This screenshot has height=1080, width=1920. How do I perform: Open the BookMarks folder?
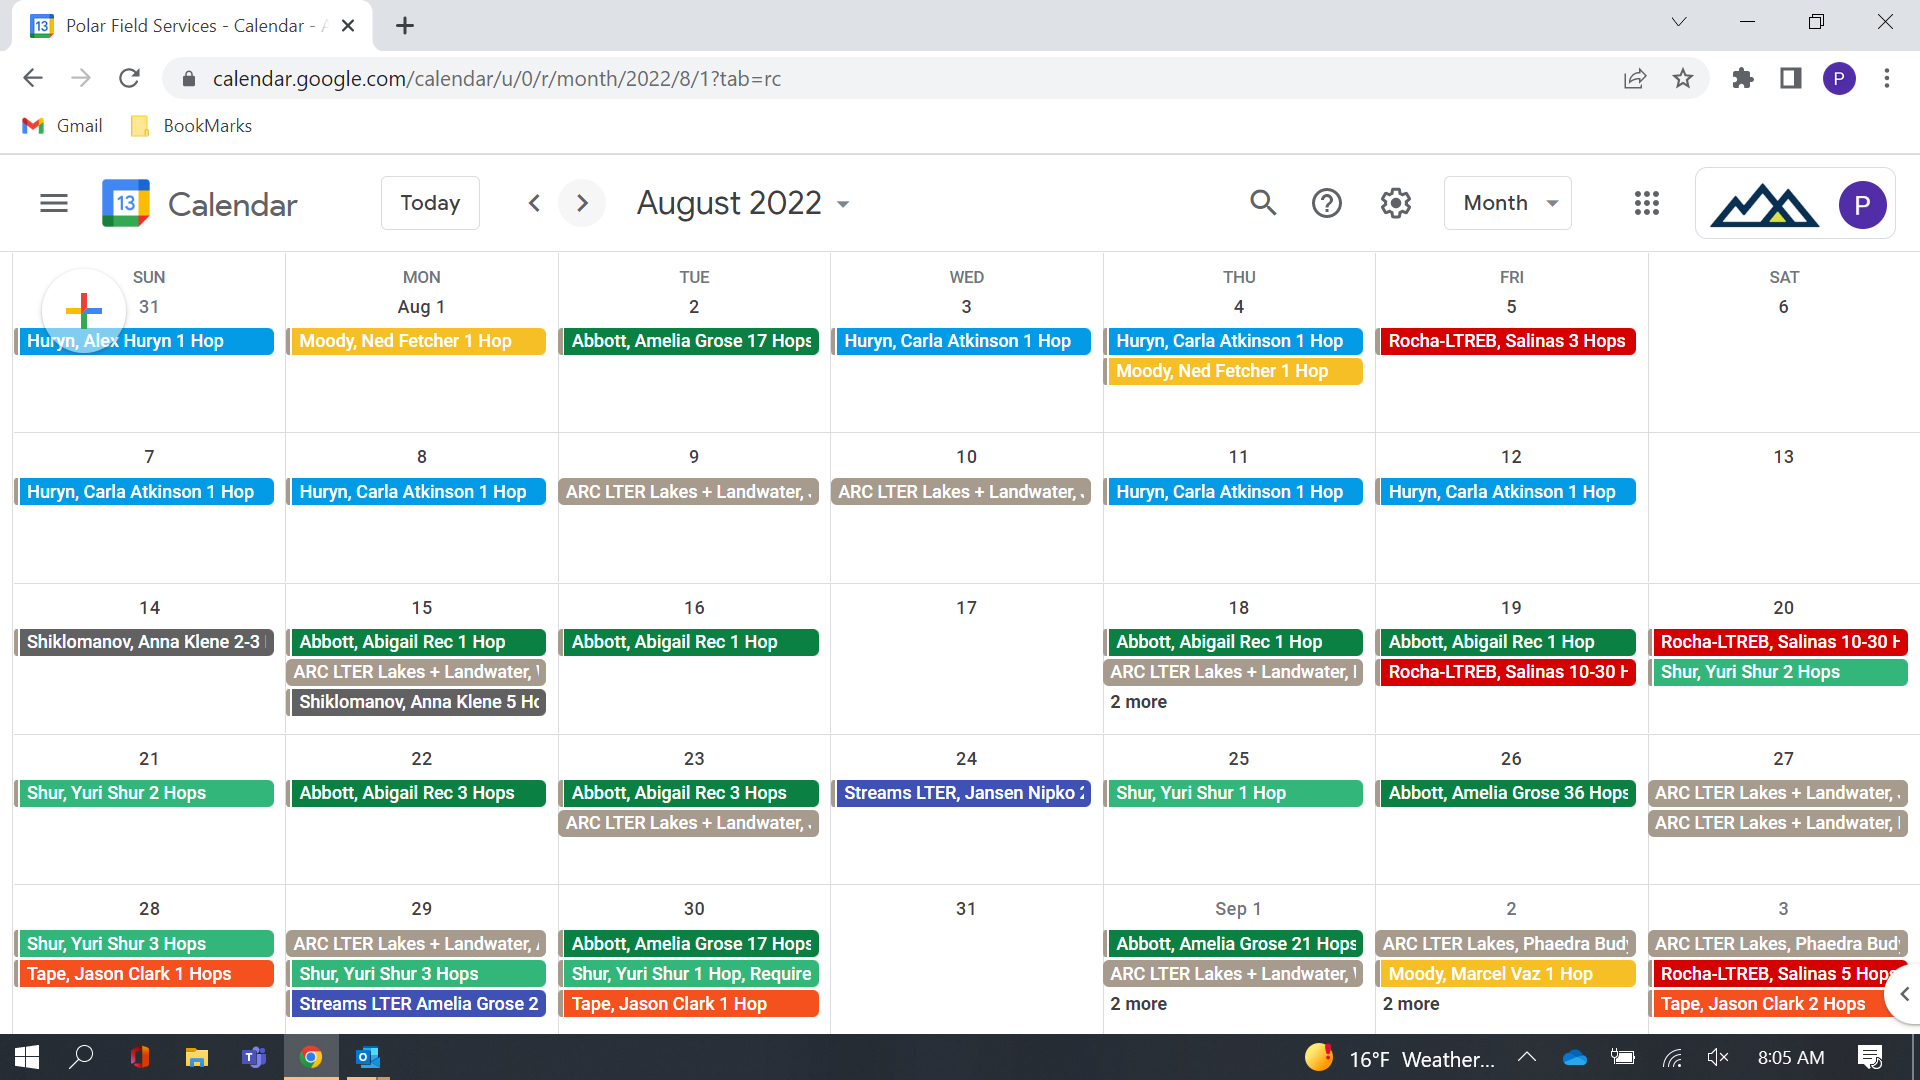pos(191,126)
